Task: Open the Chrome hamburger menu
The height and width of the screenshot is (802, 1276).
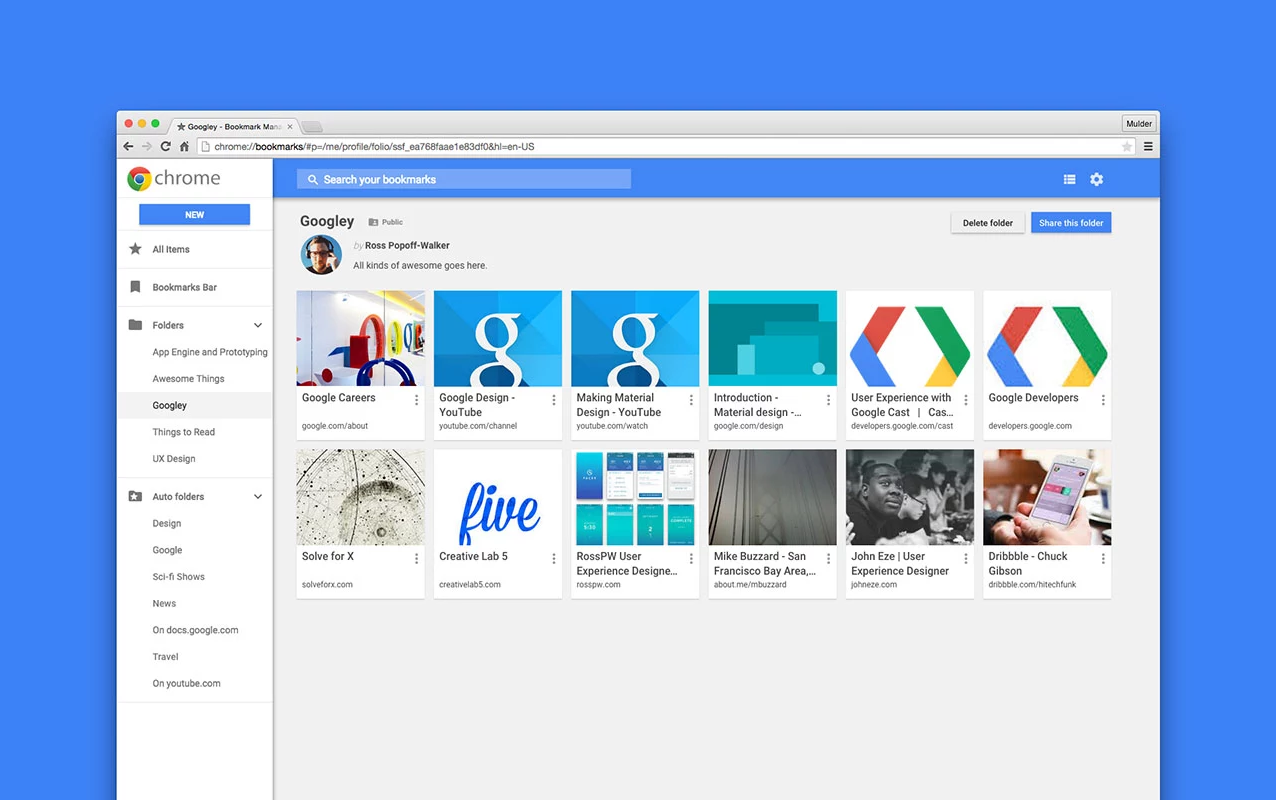Action: tap(1148, 147)
